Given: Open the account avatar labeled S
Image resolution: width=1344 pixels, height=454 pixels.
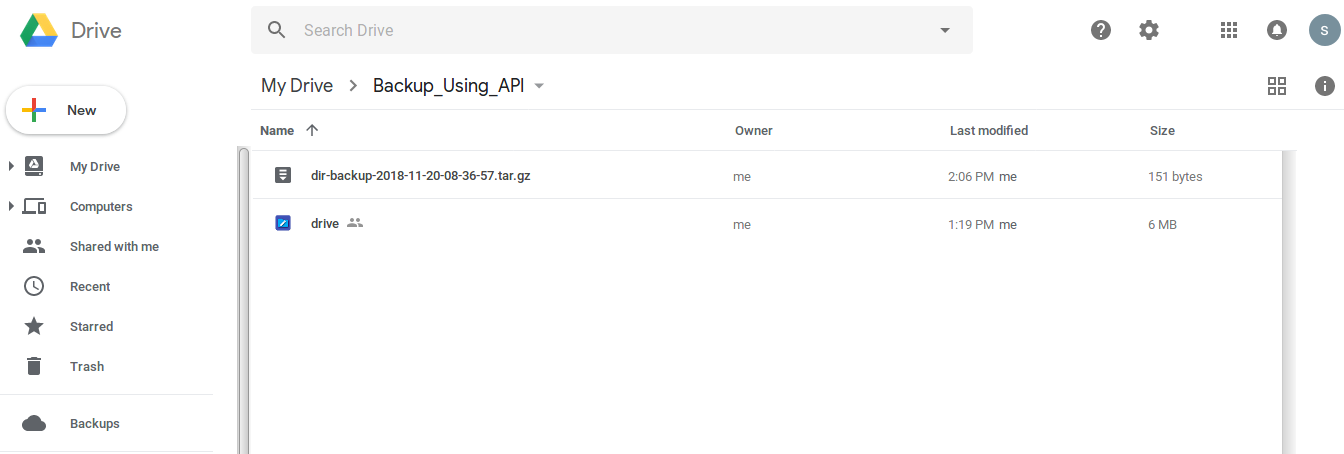Looking at the screenshot, I should tap(1324, 30).
